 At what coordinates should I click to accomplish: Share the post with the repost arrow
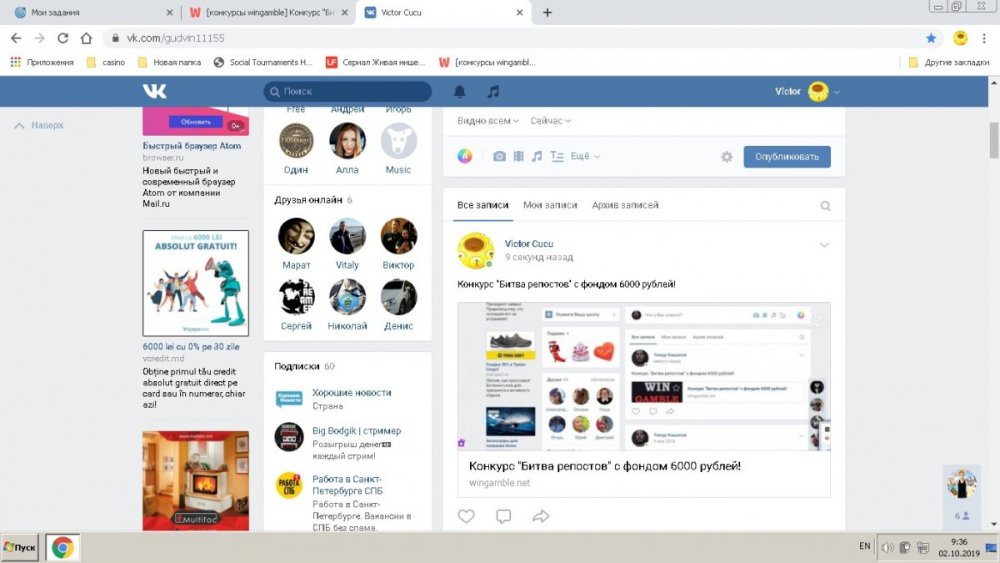[541, 516]
